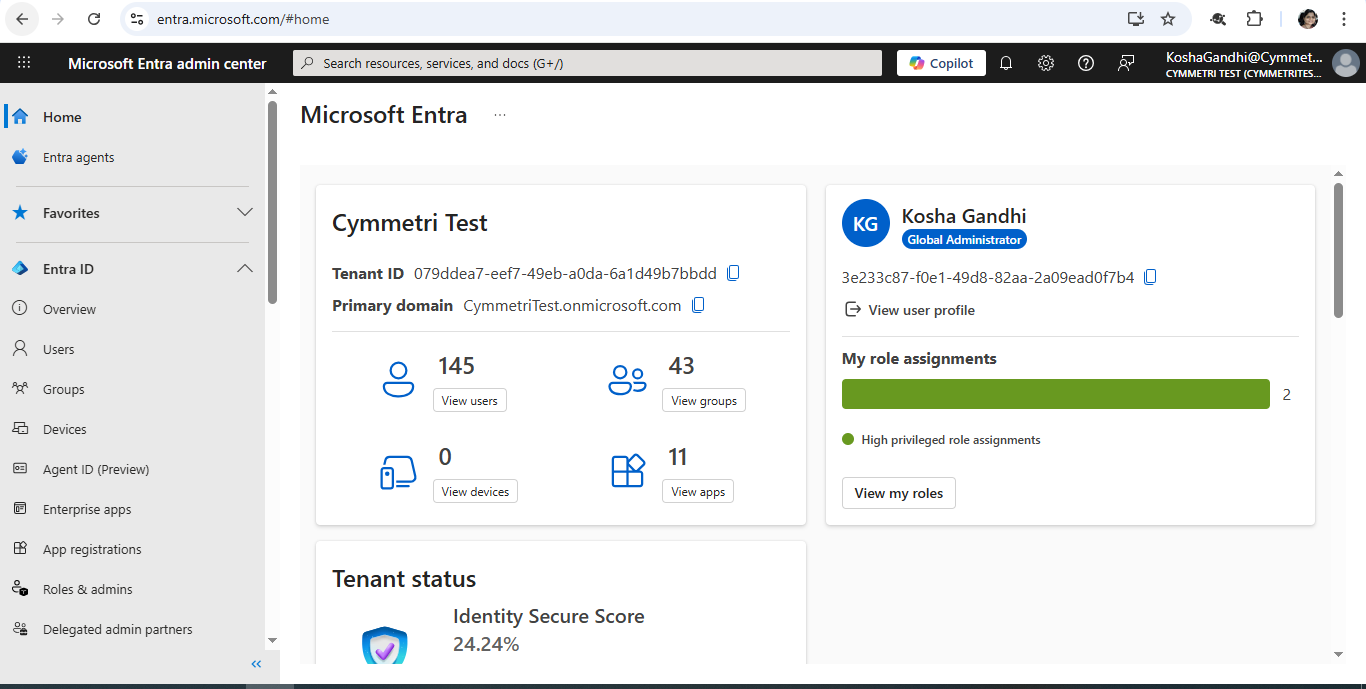Viewport: 1366px width, 689px height.
Task: Open Copilot in the header
Action: [941, 63]
